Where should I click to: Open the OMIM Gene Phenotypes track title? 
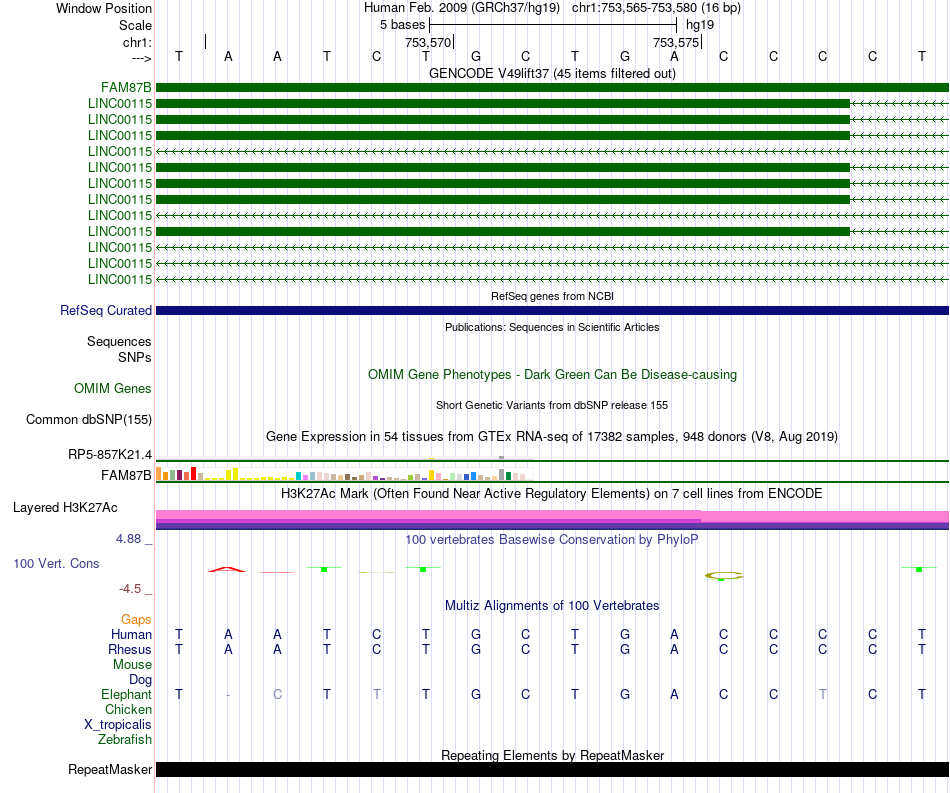[552, 374]
